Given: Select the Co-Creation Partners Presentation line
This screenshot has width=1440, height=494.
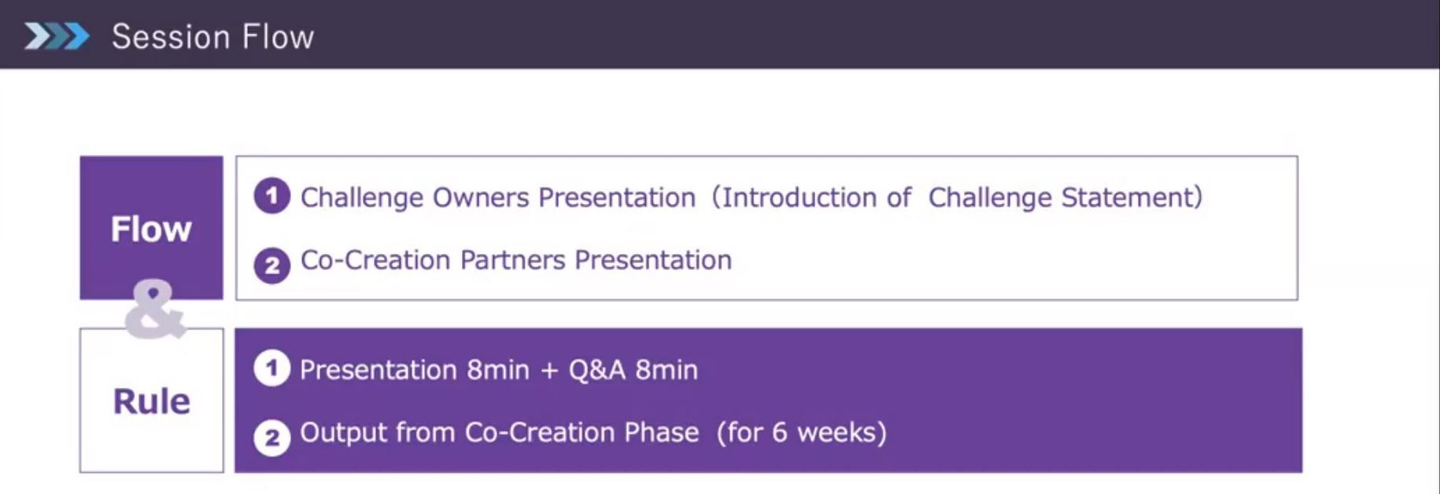Looking at the screenshot, I should coord(516,260).
